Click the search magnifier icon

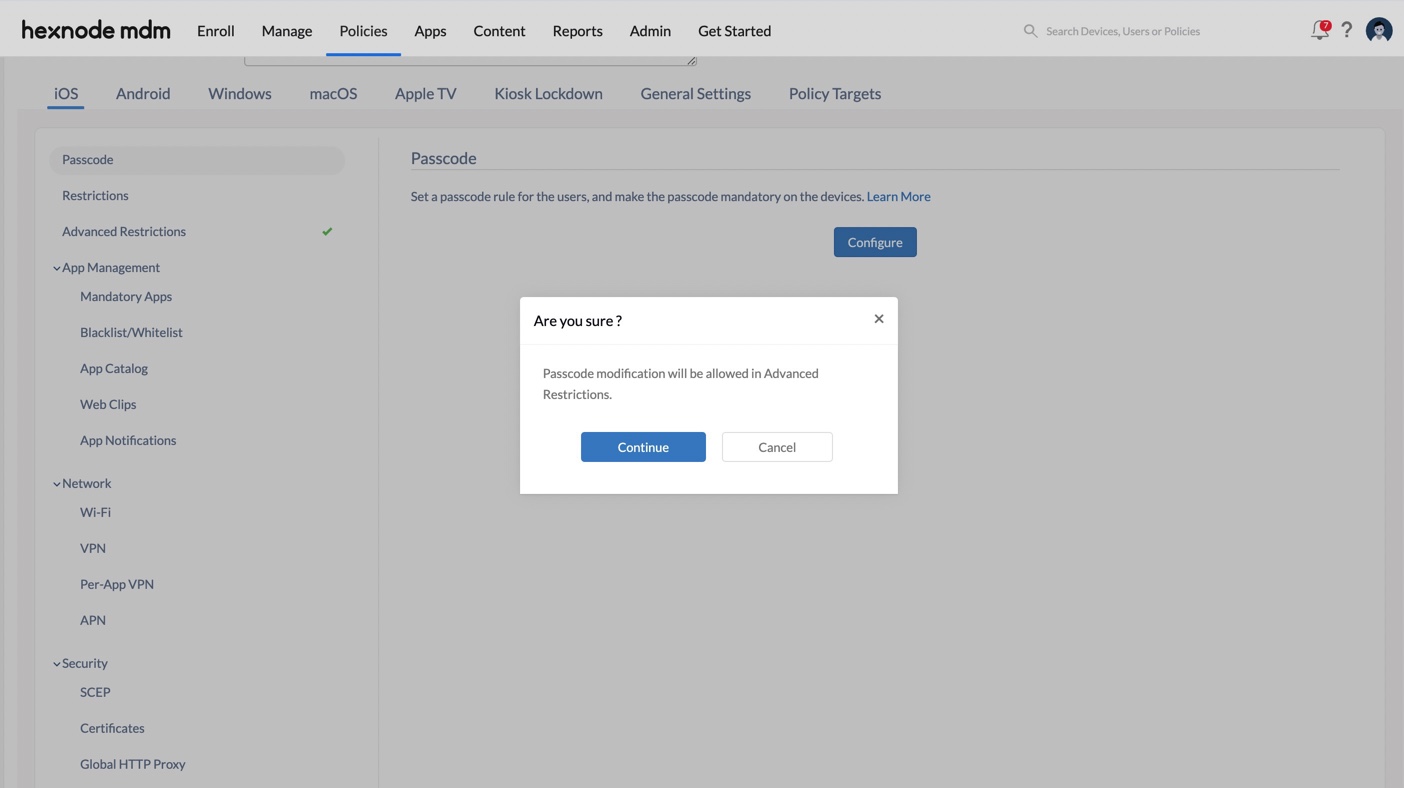click(1030, 31)
